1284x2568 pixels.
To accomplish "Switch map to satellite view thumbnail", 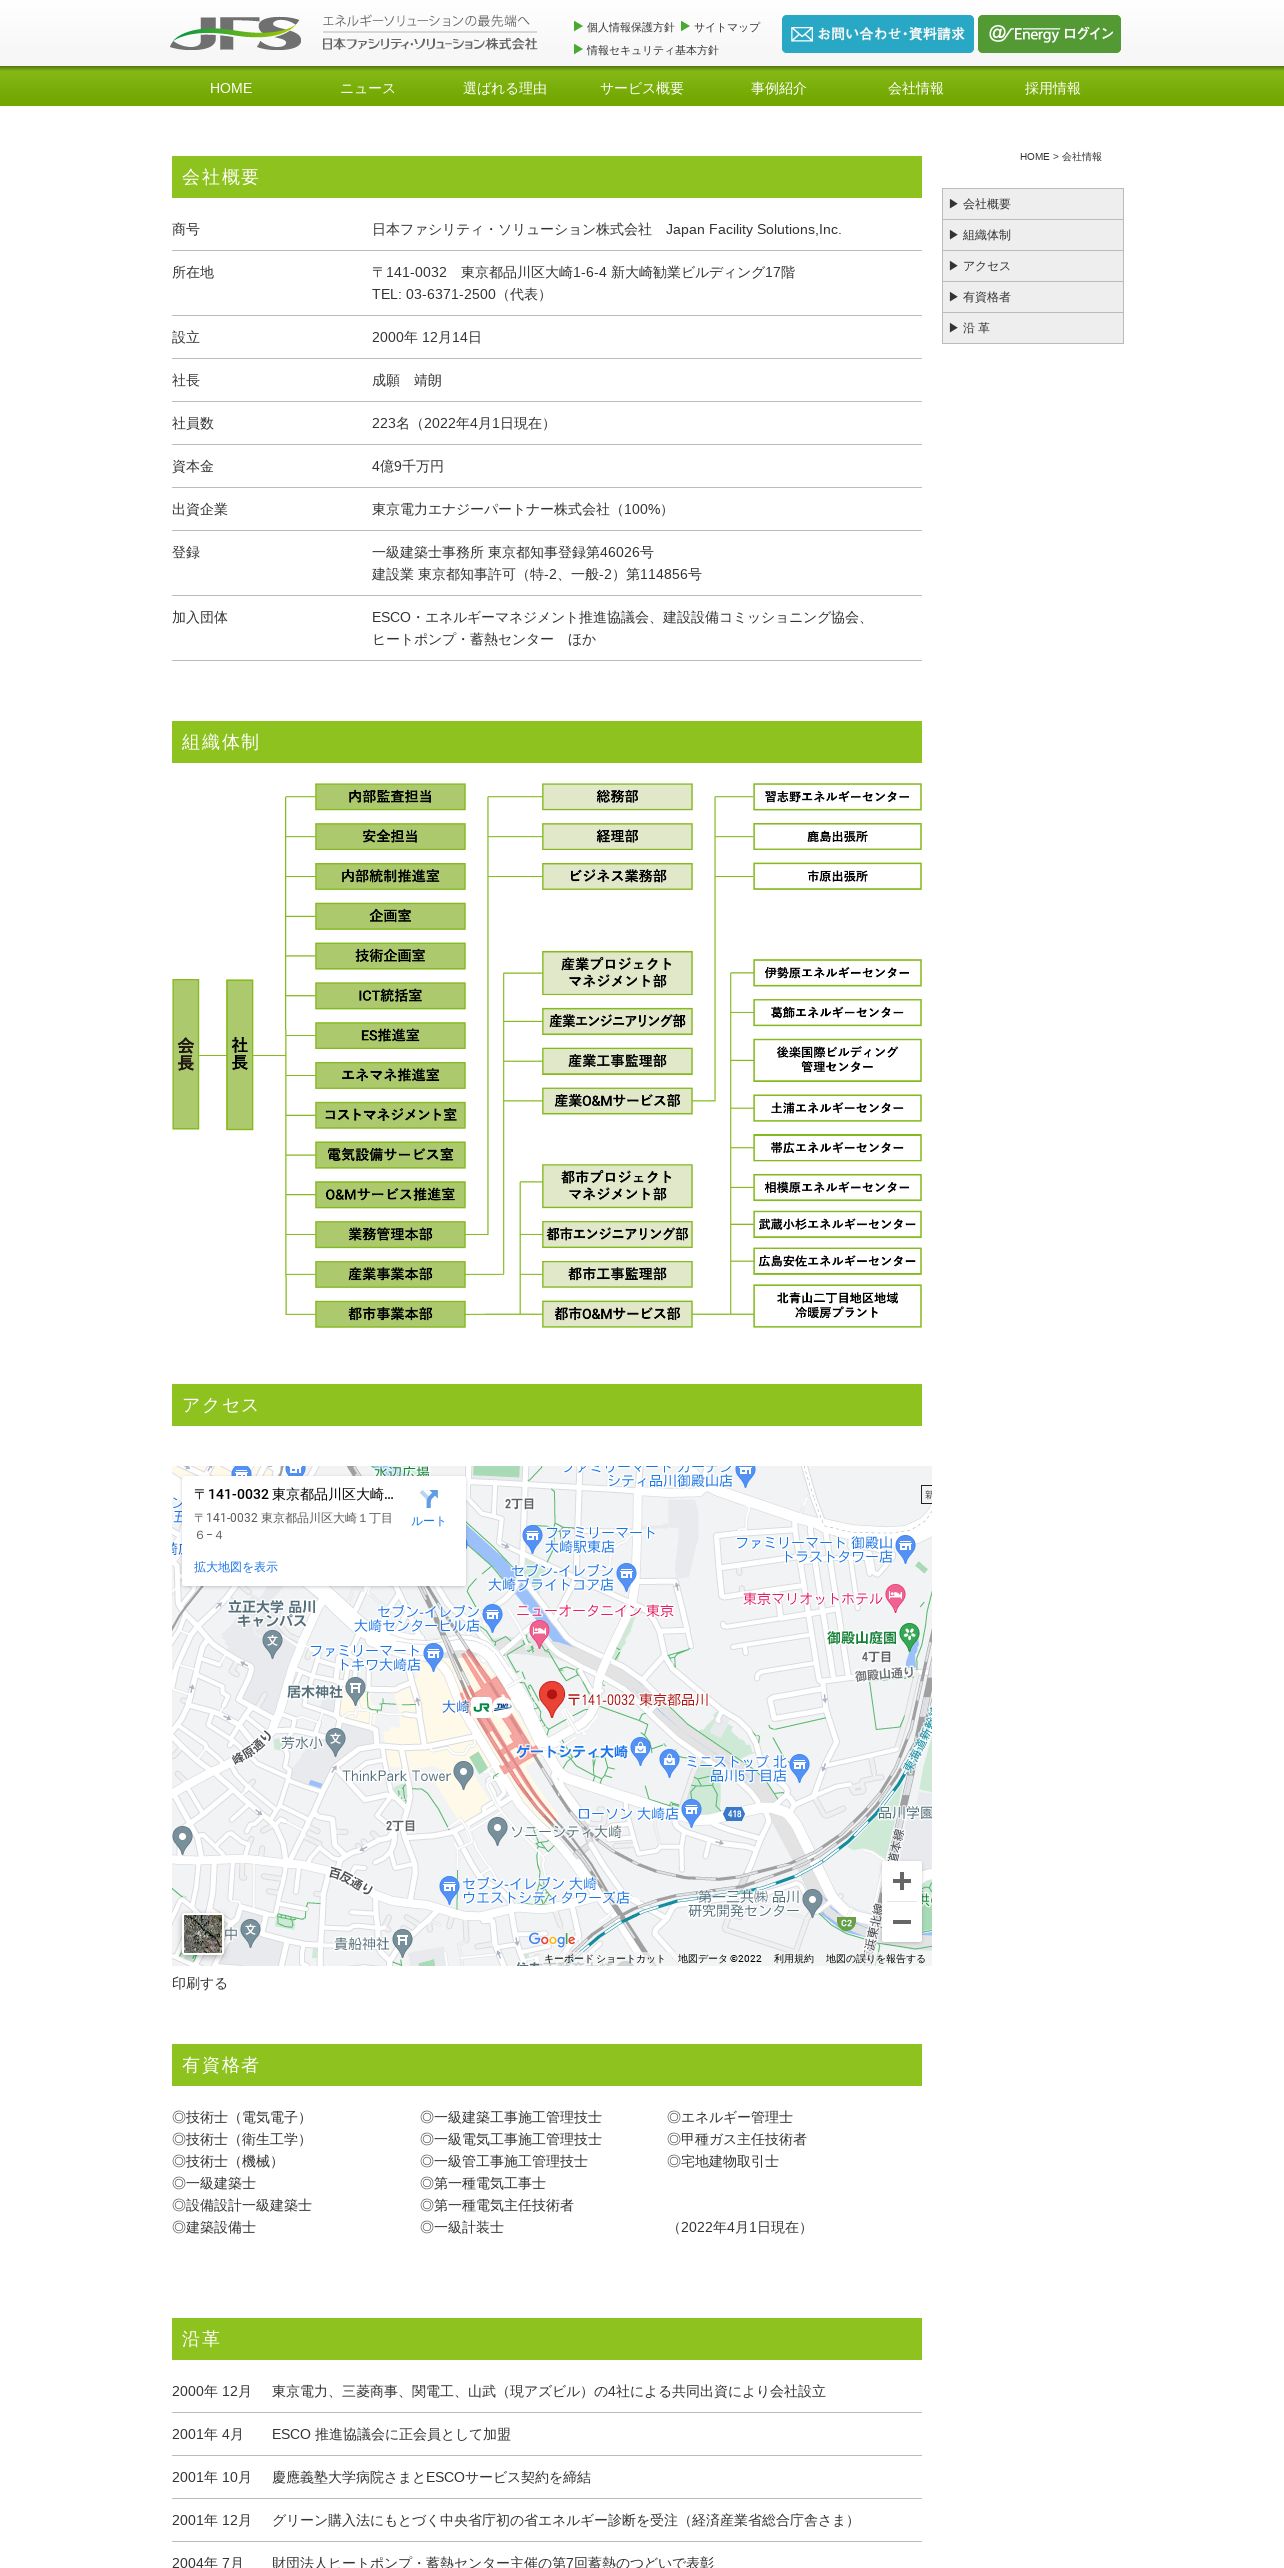I will [203, 1934].
